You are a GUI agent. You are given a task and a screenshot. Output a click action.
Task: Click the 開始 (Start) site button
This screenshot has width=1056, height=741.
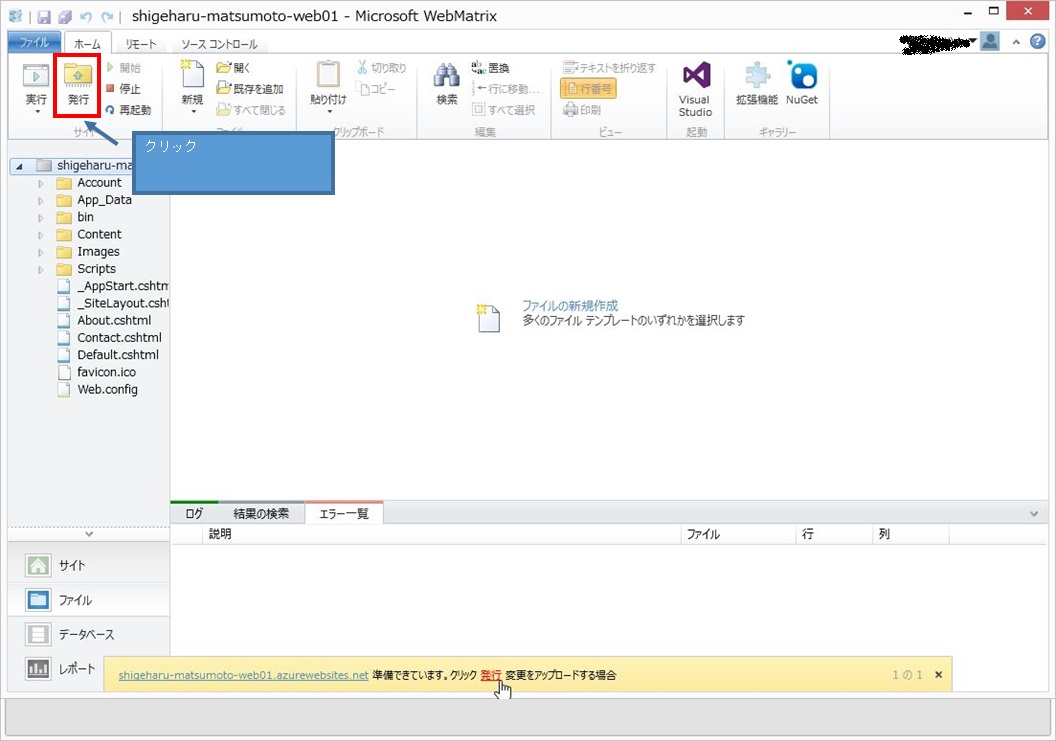click(x=123, y=67)
